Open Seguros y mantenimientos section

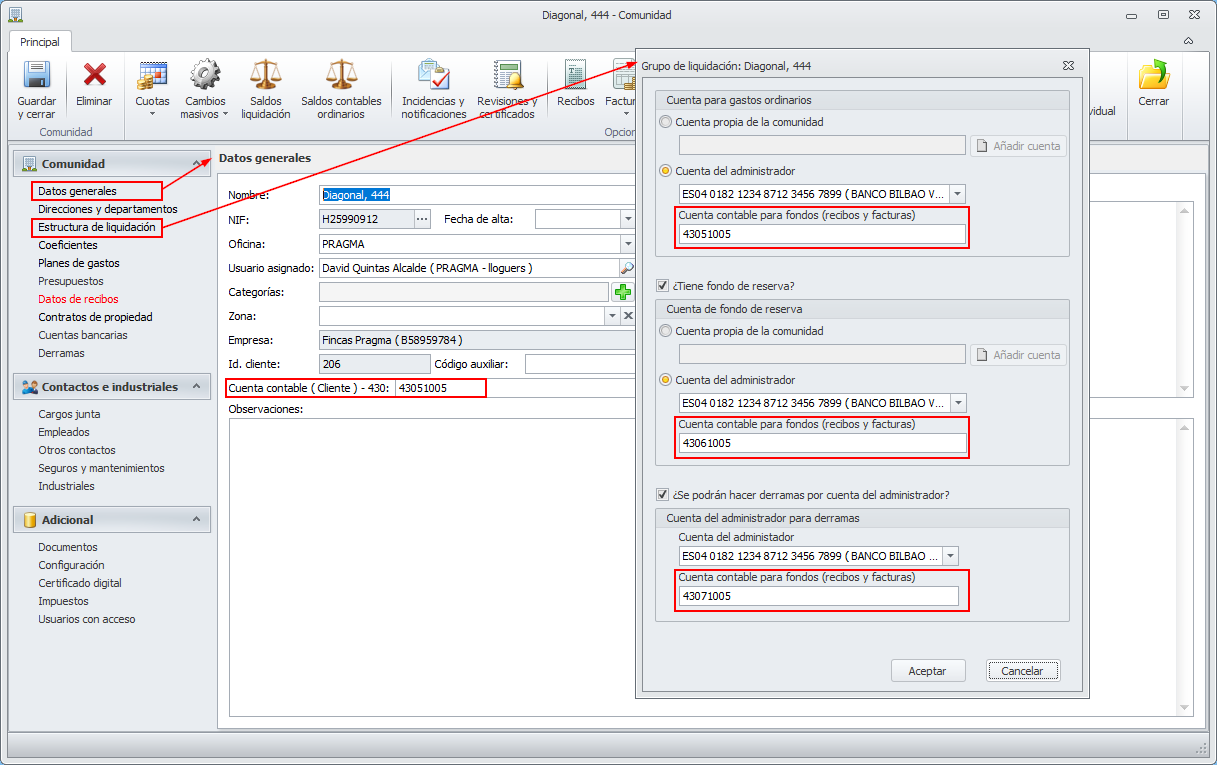coord(101,468)
